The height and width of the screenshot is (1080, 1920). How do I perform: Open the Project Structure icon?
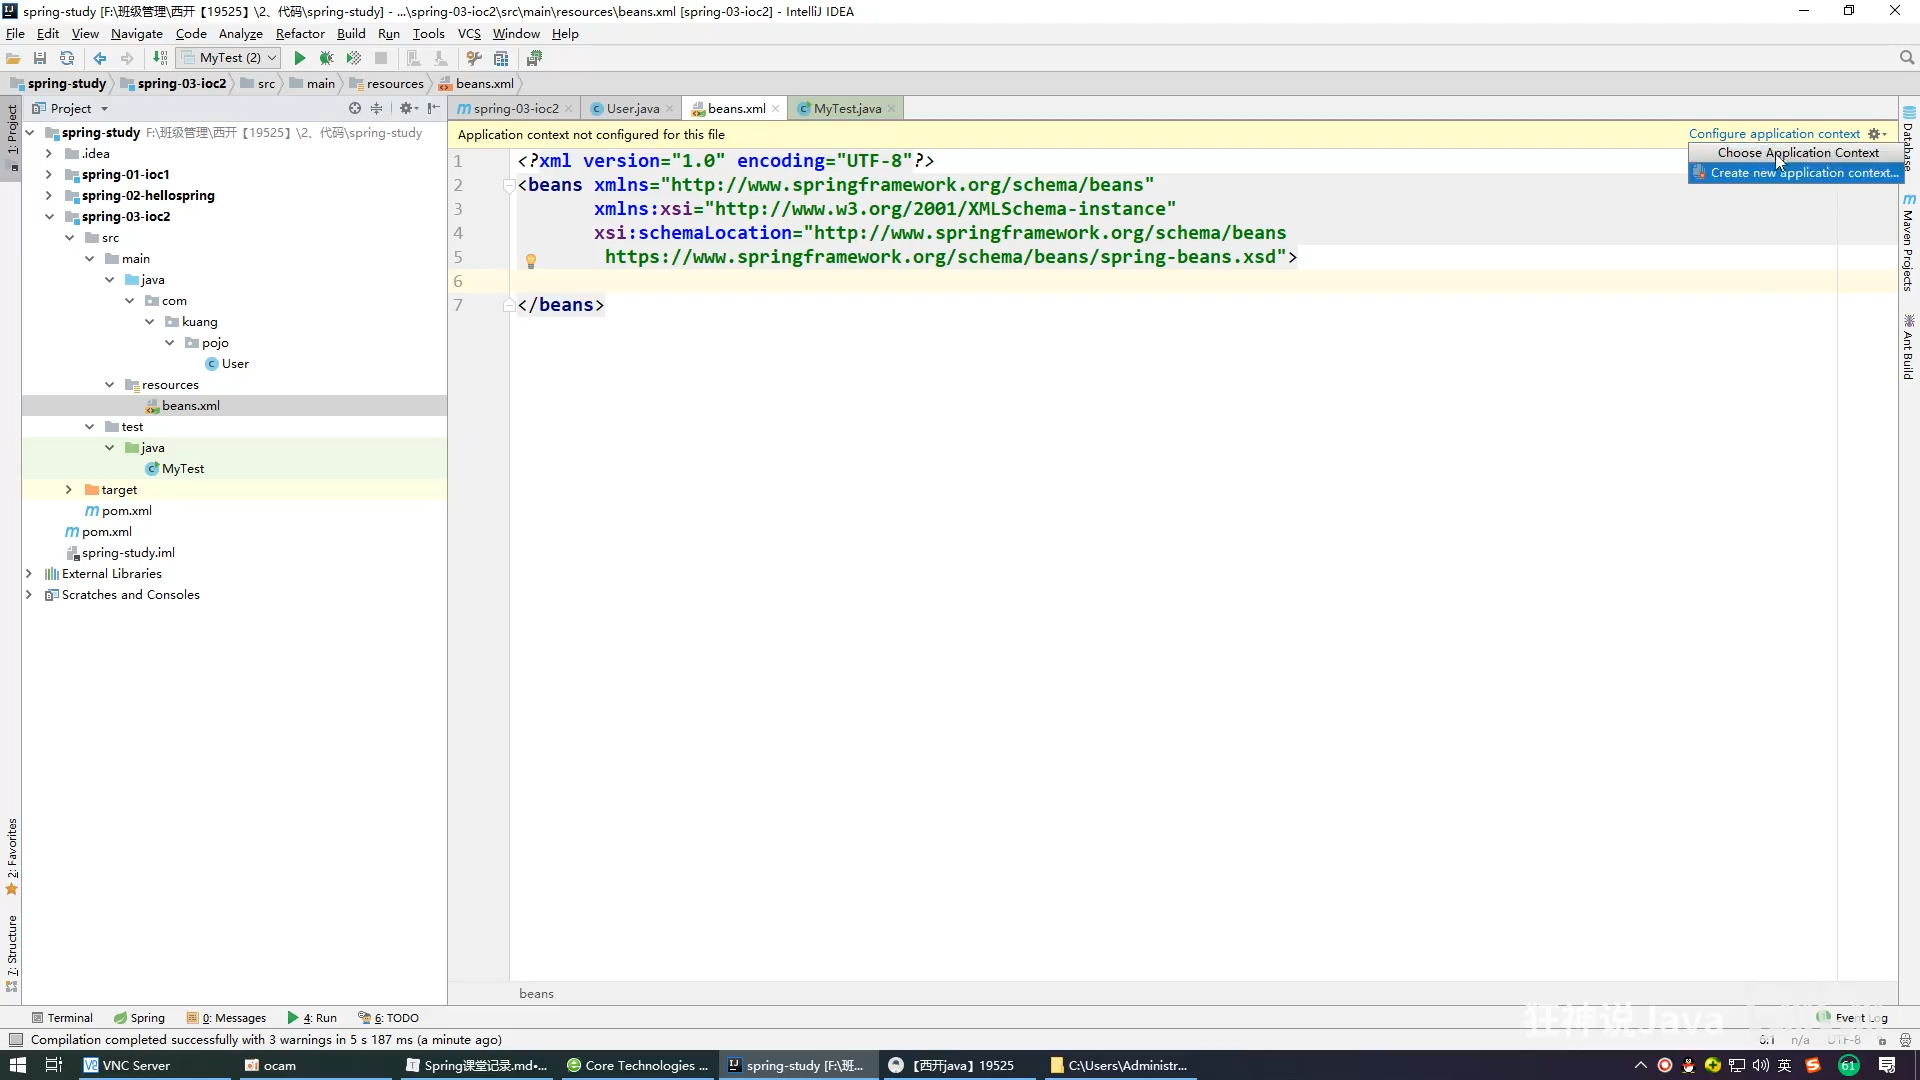[501, 58]
